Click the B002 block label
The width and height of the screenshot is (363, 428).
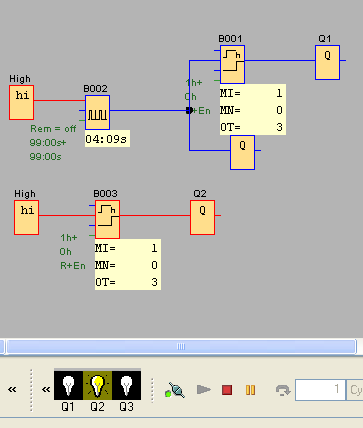pyautogui.click(x=95, y=89)
